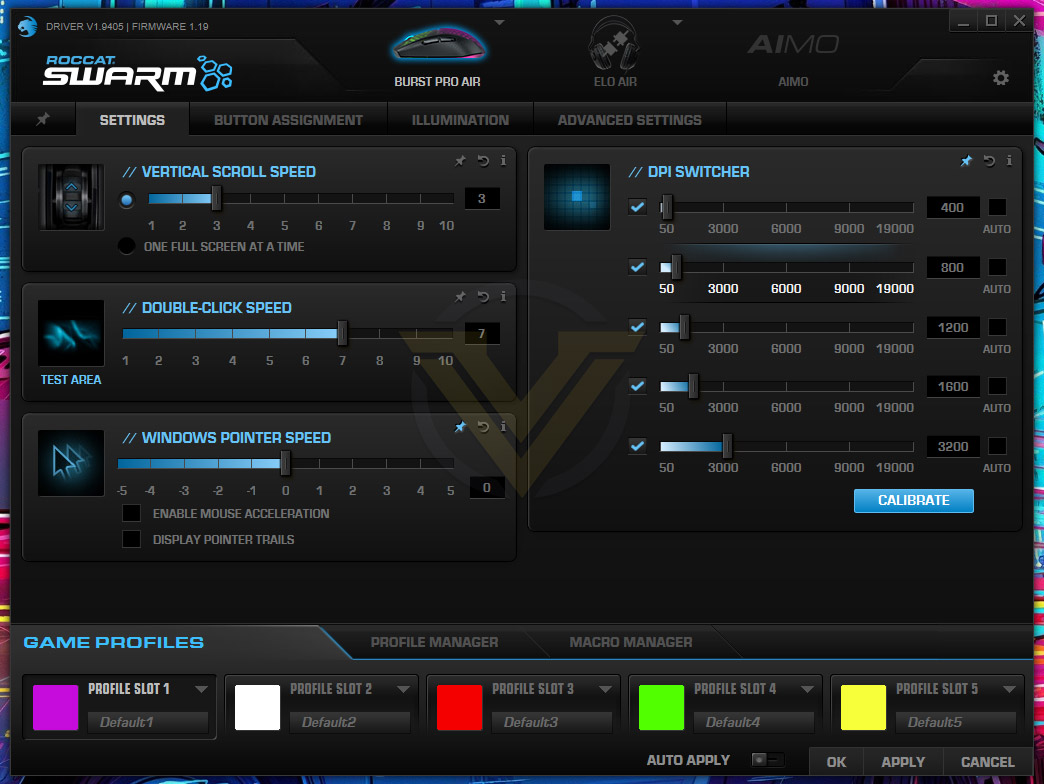Screen dimensions: 1044x784
Task: Reset Double-Click Speed to default
Action: pos(483,296)
